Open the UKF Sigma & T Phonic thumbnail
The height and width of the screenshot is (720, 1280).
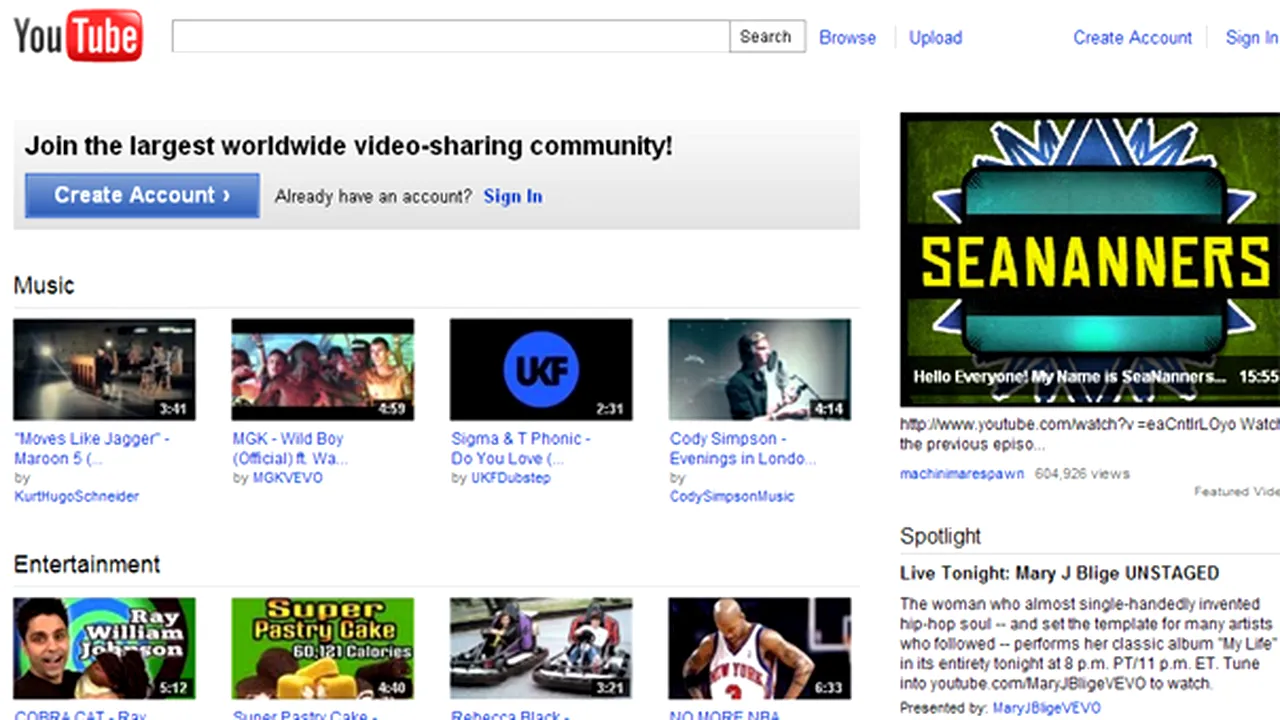click(x=541, y=369)
